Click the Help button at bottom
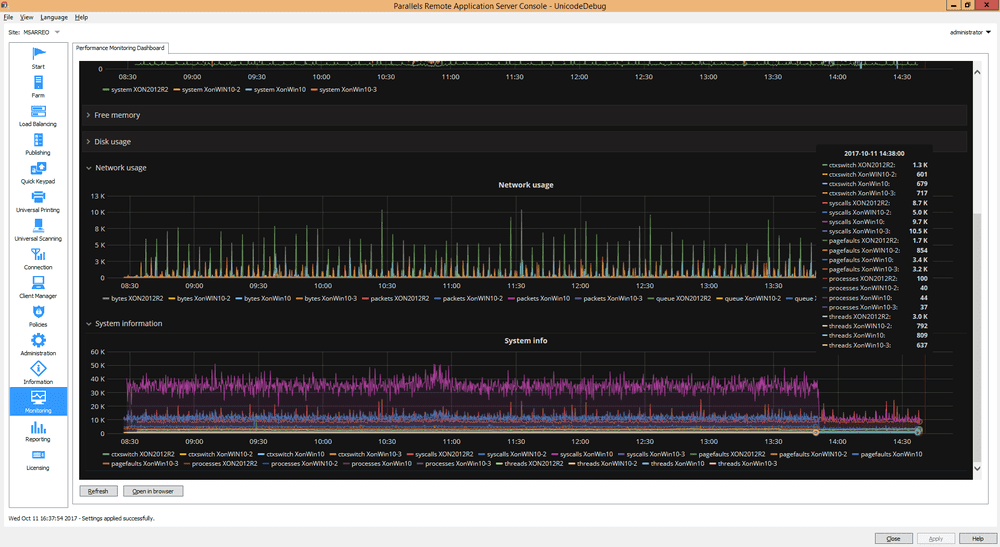Viewport: 1000px width, 547px height. click(978, 539)
